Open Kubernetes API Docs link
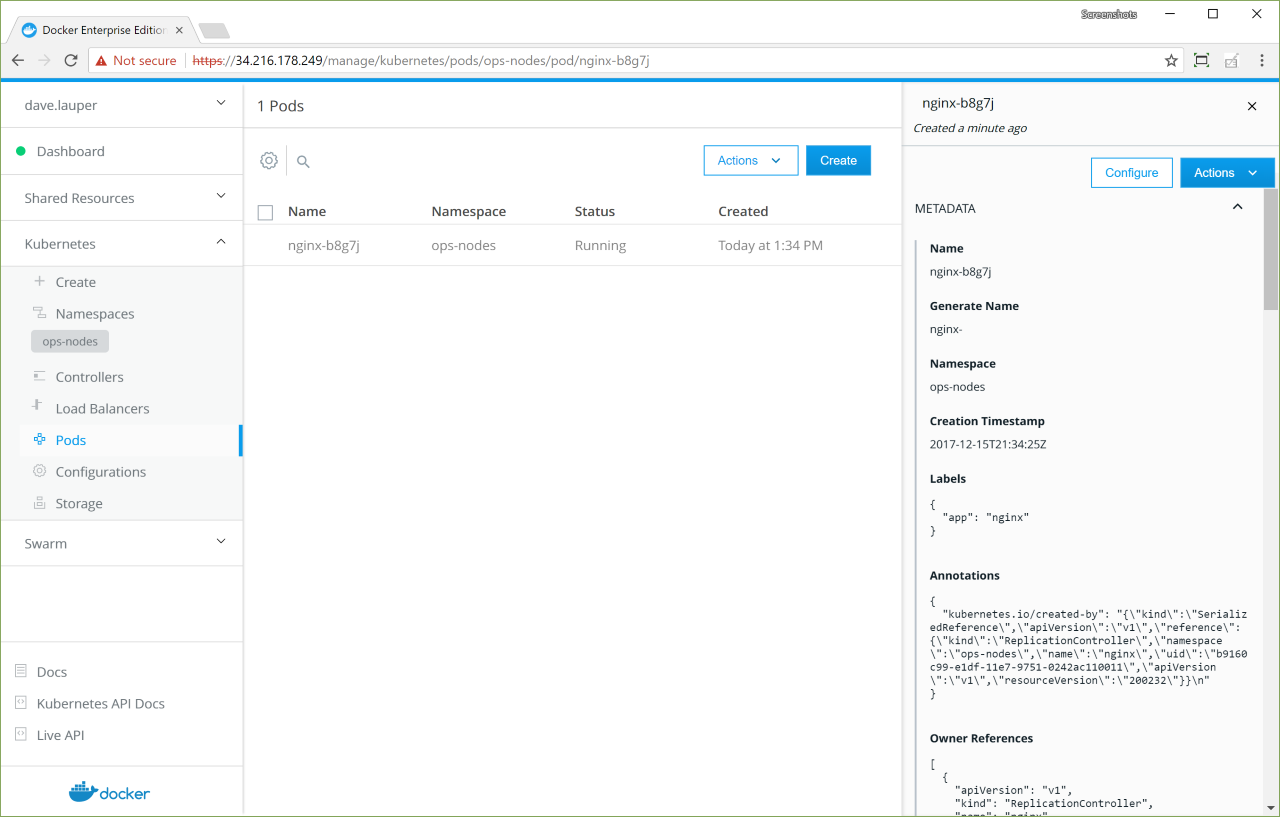 coord(100,704)
